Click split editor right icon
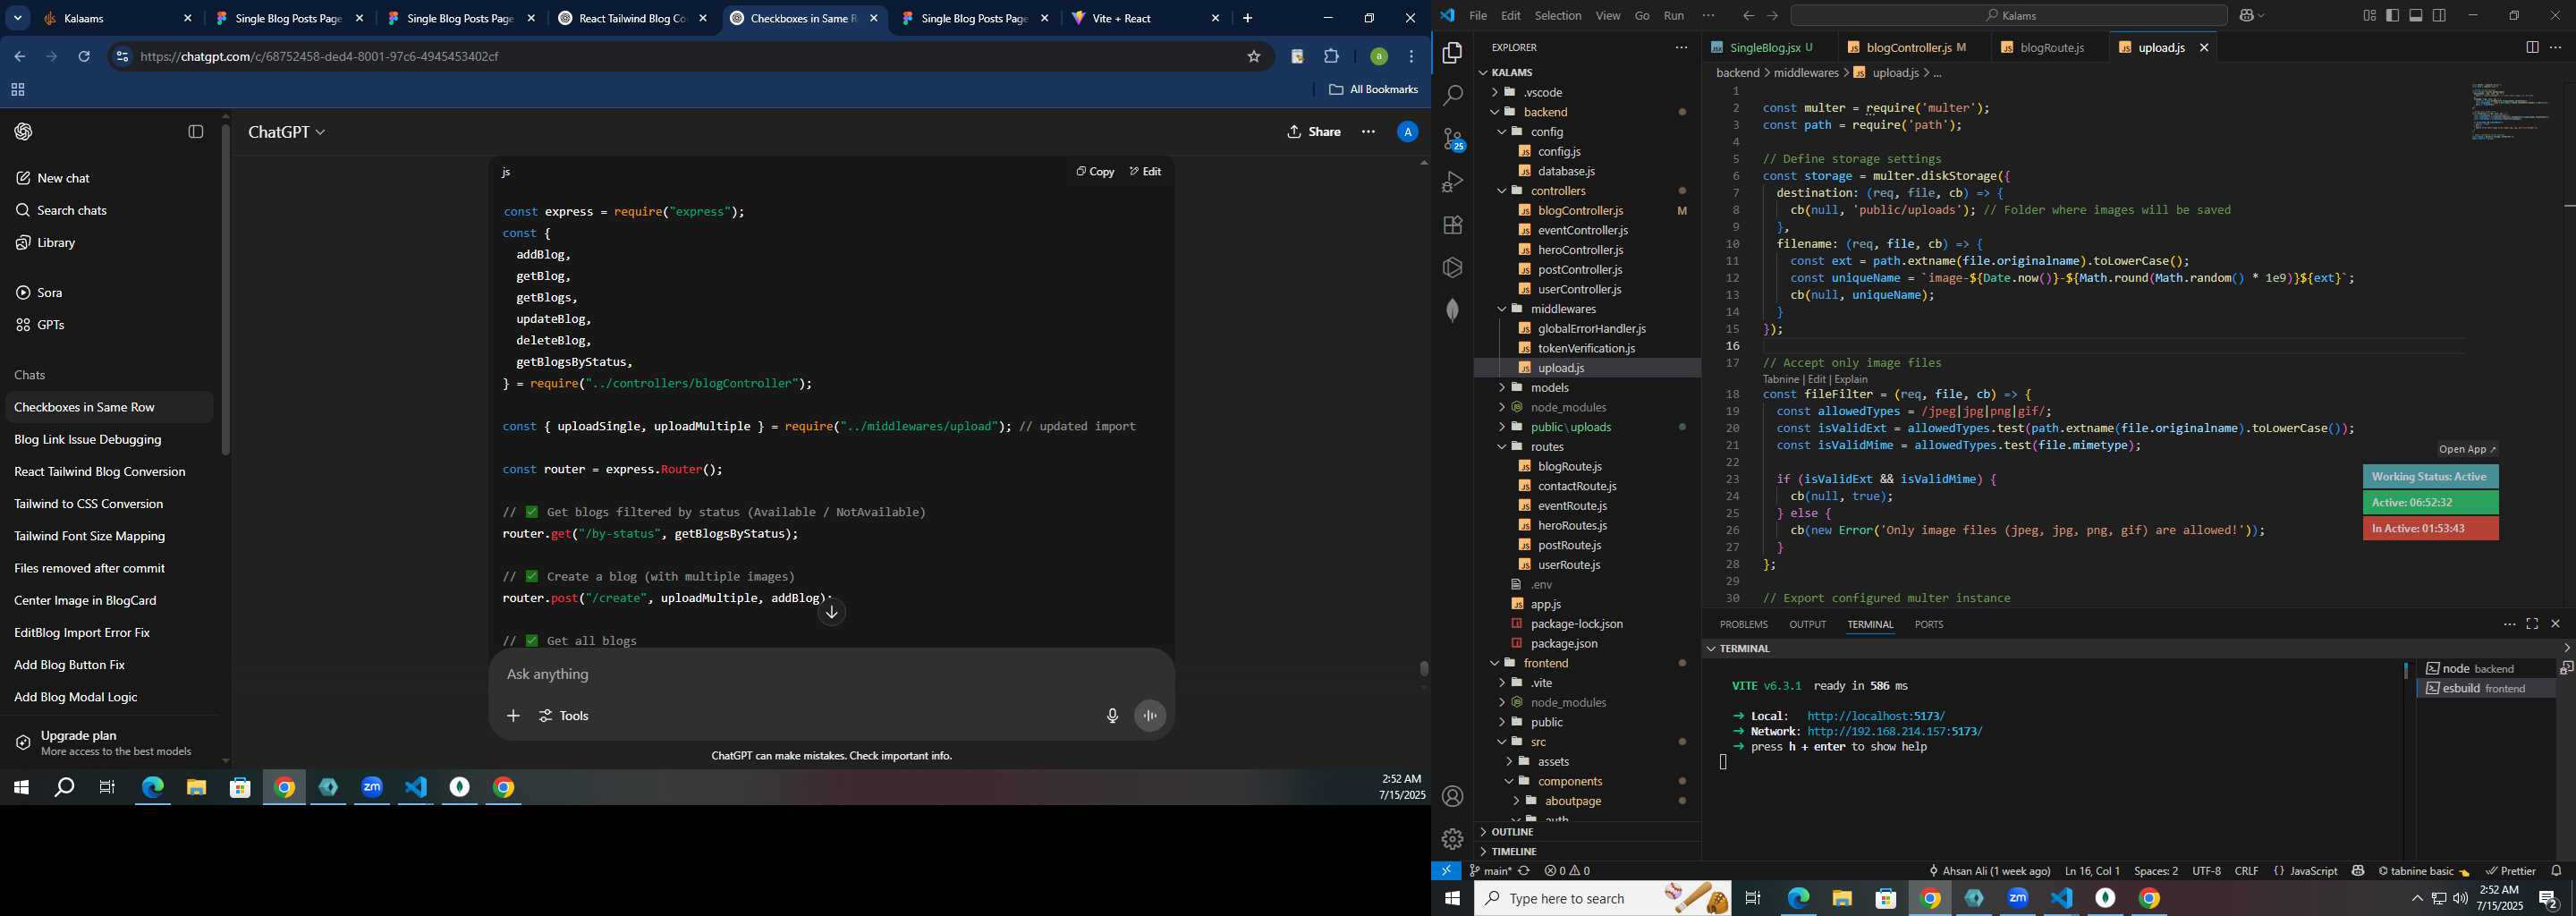The image size is (2576, 916). 2531,47
